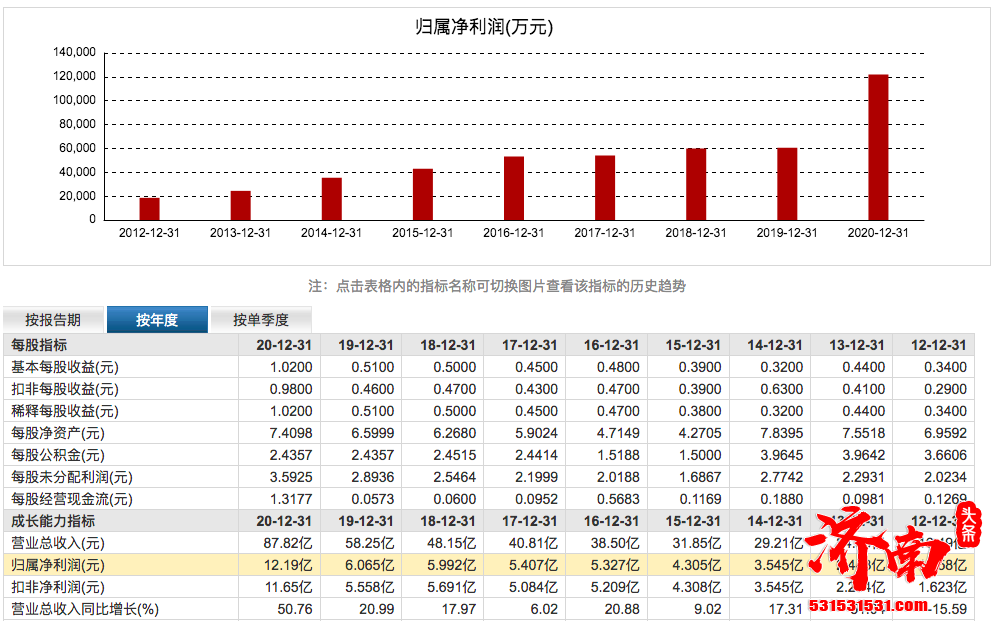Select the 按年度 tab

point(157,318)
